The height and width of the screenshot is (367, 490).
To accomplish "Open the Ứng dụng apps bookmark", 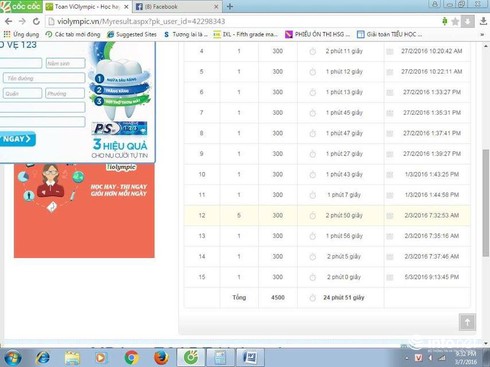I will pos(21,34).
